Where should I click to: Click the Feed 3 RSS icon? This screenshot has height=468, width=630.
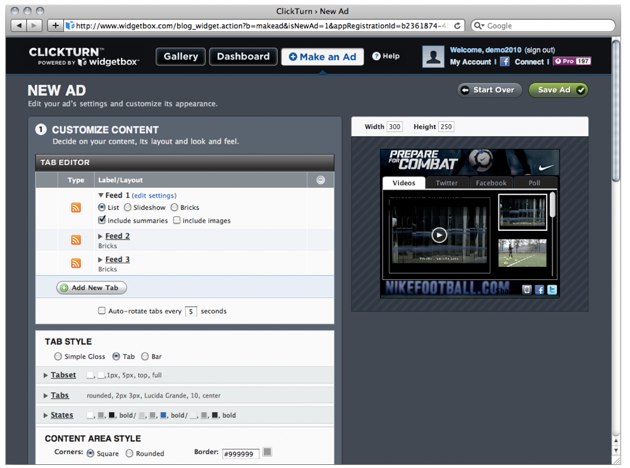tap(76, 263)
